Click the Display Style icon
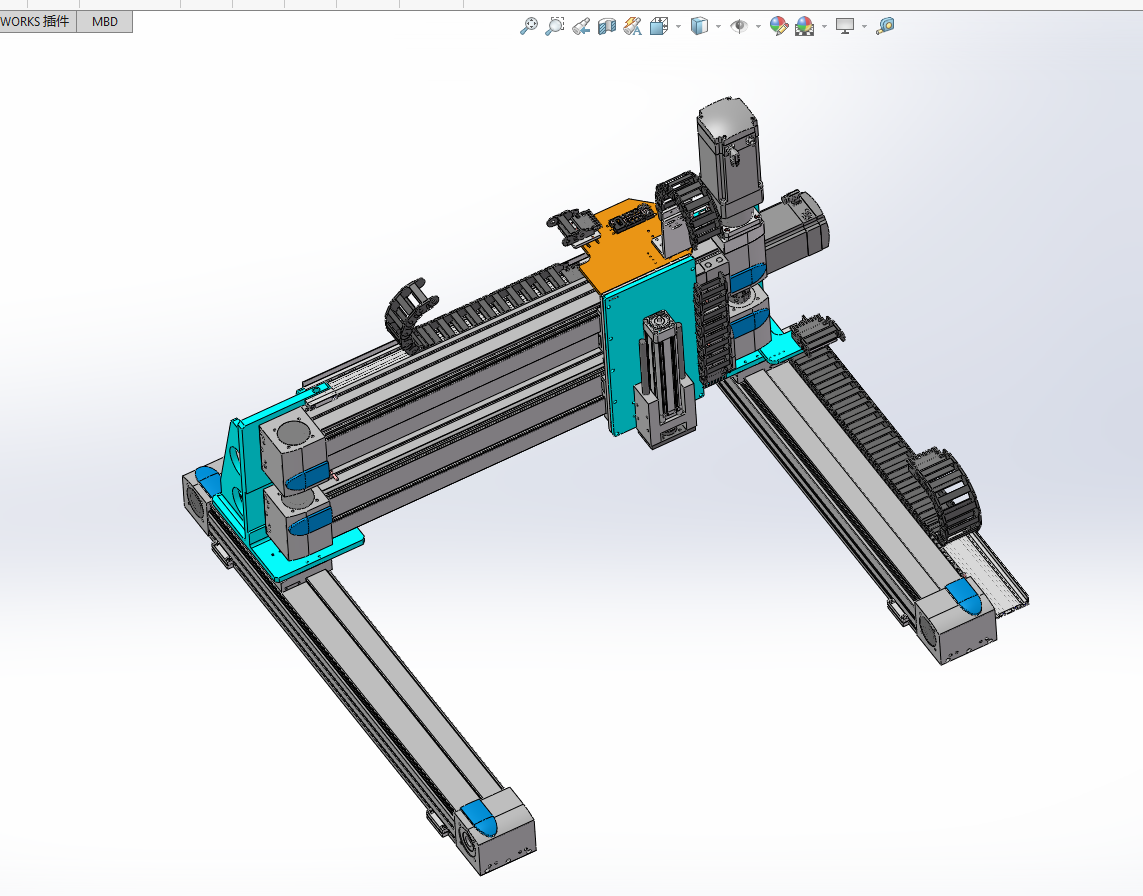1143x896 pixels. (701, 26)
